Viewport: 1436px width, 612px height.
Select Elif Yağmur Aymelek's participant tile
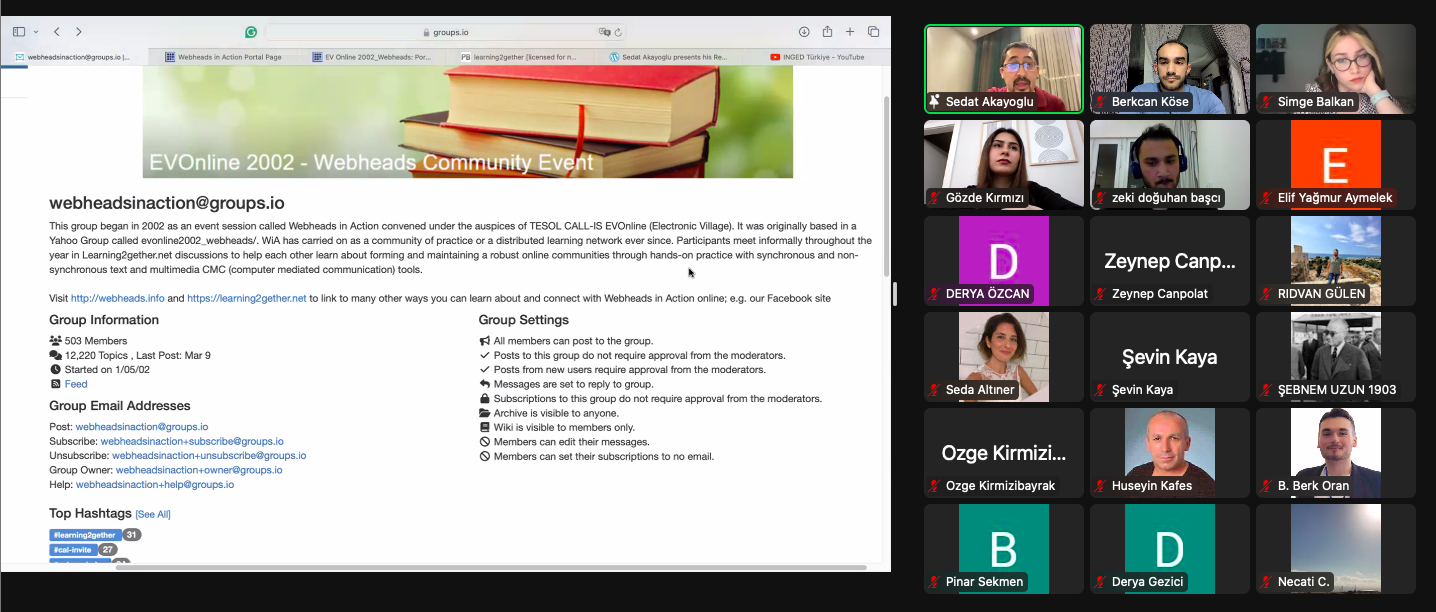pos(1336,165)
